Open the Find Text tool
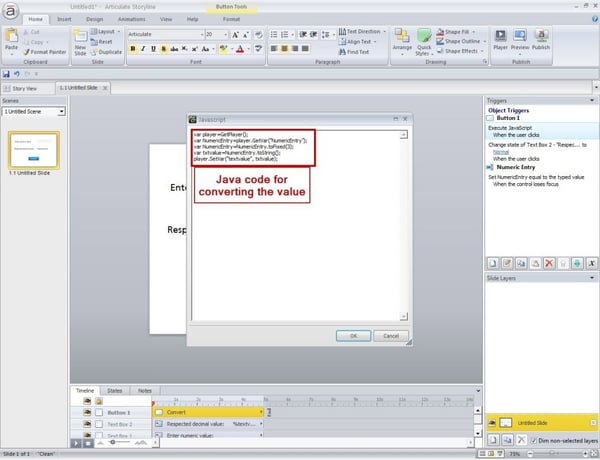The image size is (600, 460). click(354, 52)
